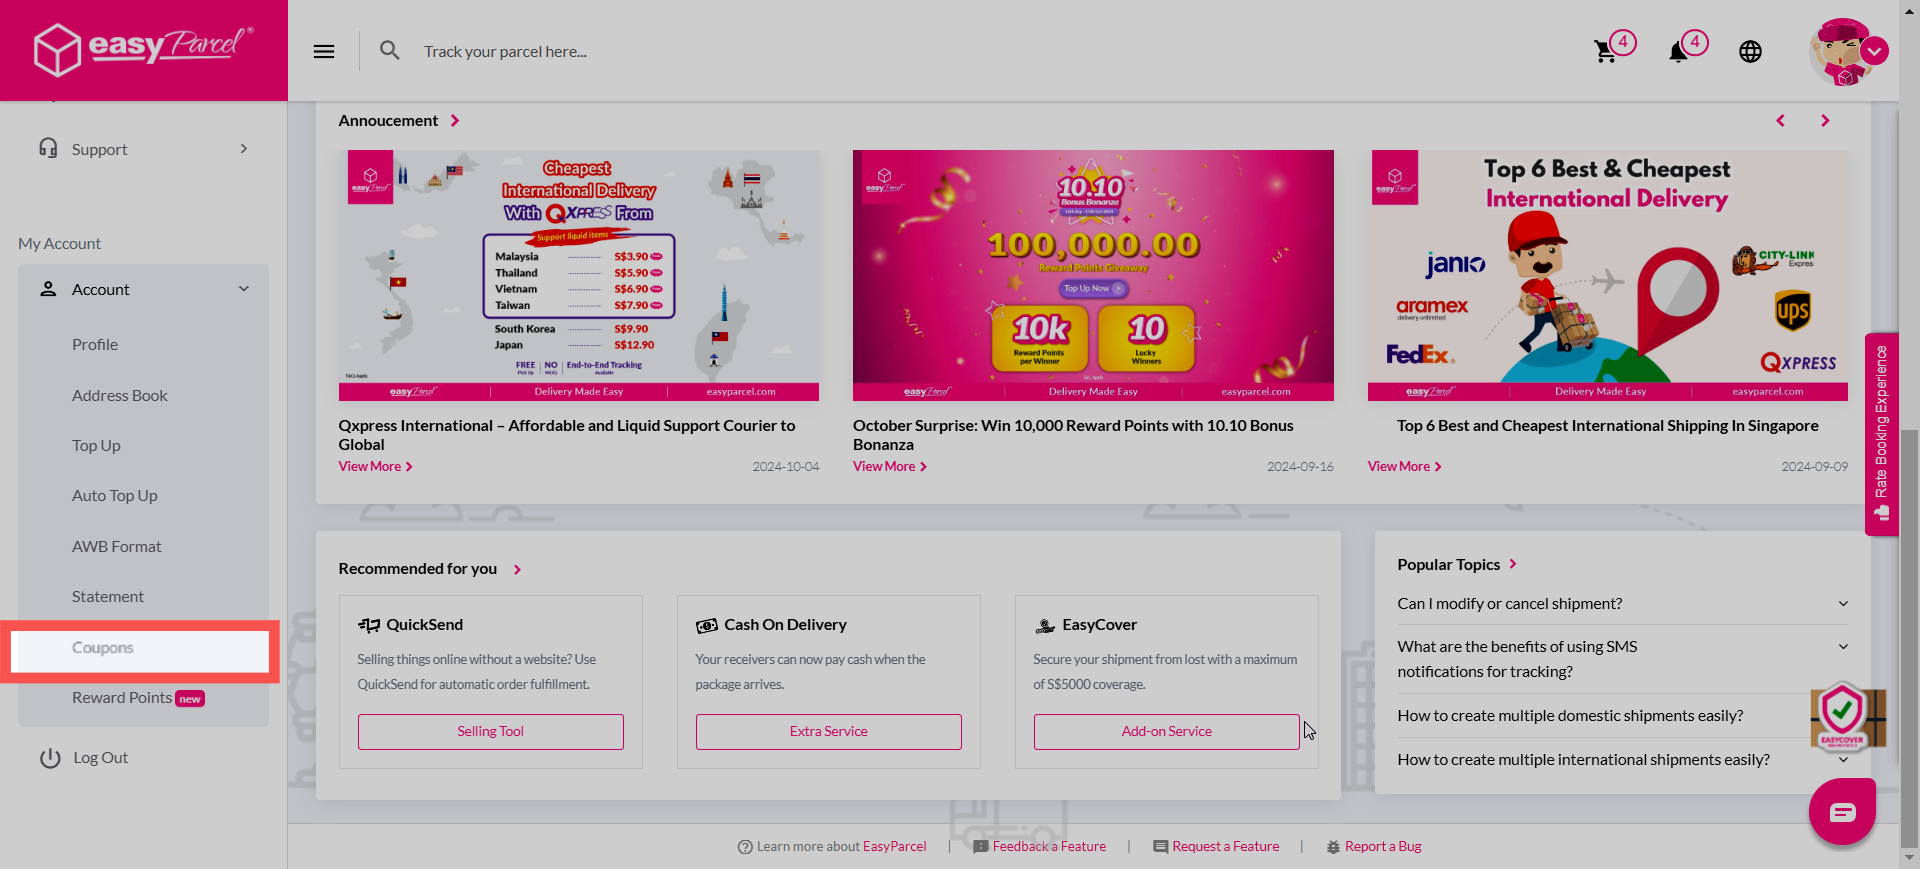Click the Feedback a Feature link
The width and height of the screenshot is (1920, 869).
1049,847
